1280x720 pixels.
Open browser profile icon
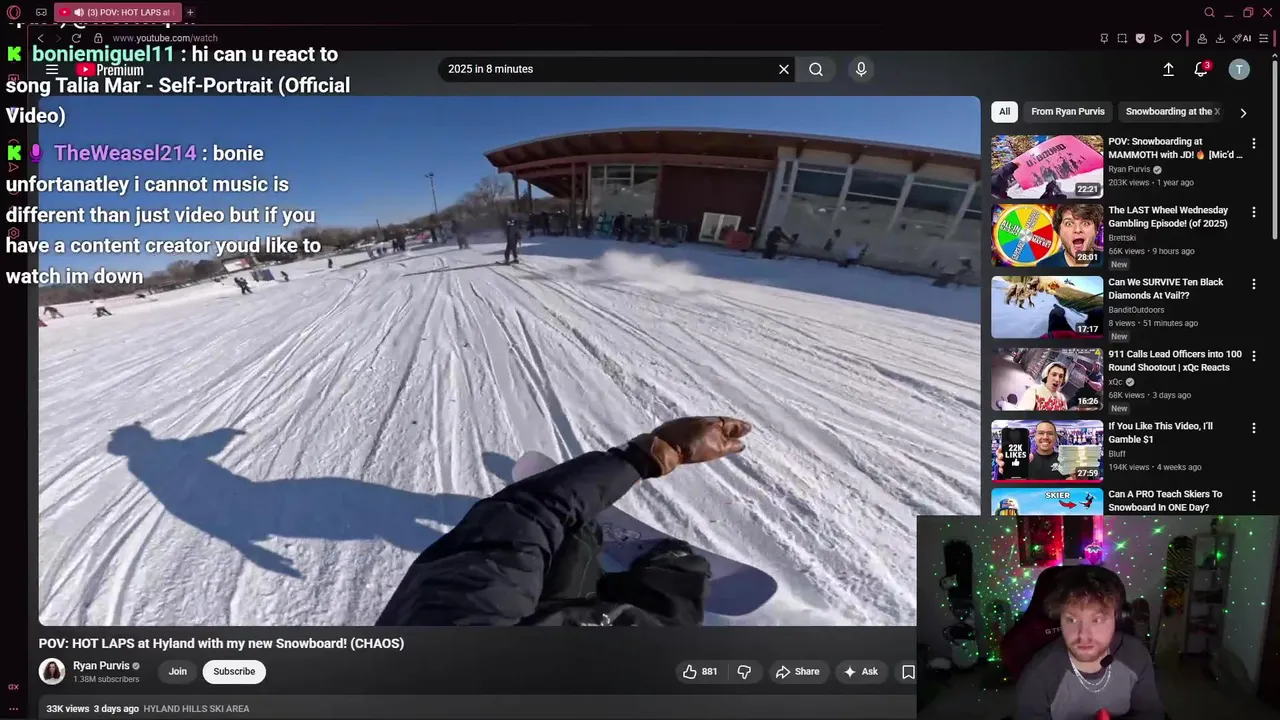(x=1203, y=38)
